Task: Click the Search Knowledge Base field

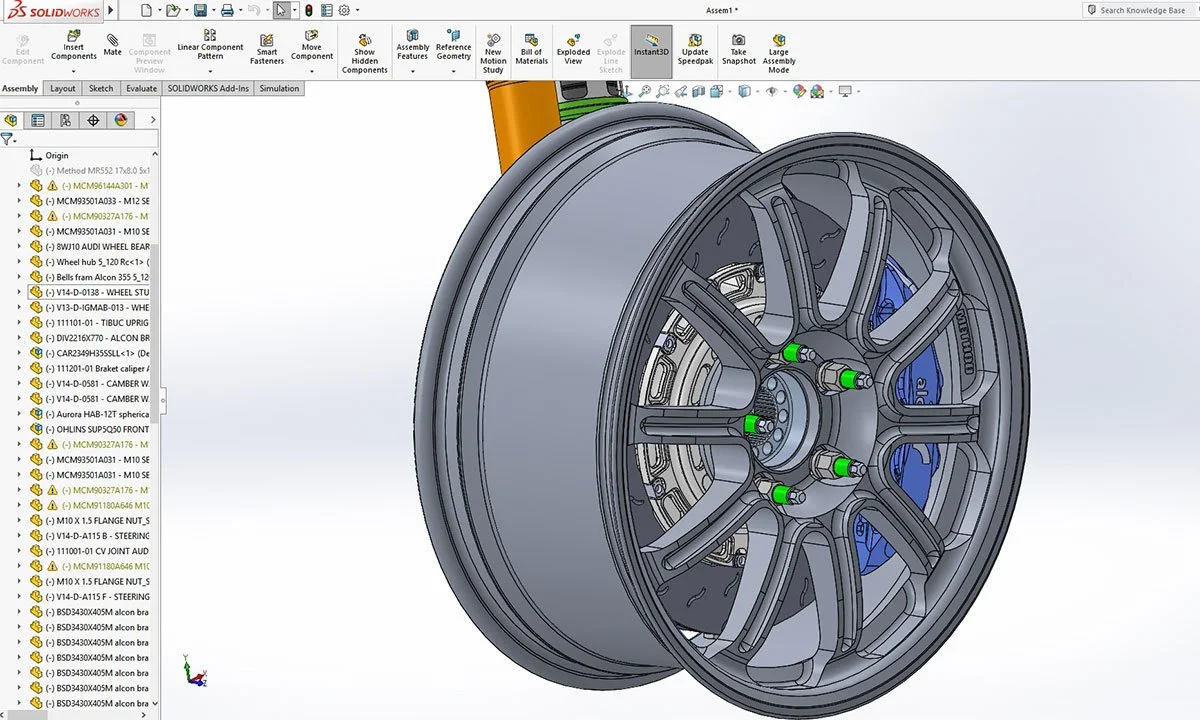Action: pos(1140,9)
